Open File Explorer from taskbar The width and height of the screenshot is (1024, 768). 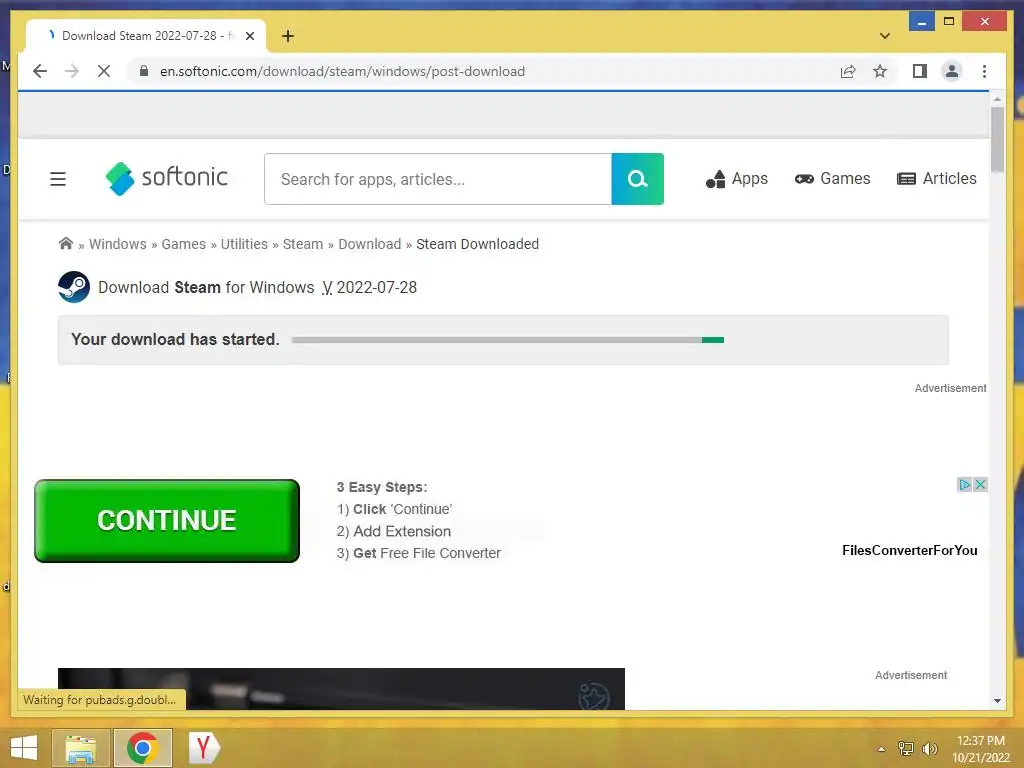pos(81,748)
